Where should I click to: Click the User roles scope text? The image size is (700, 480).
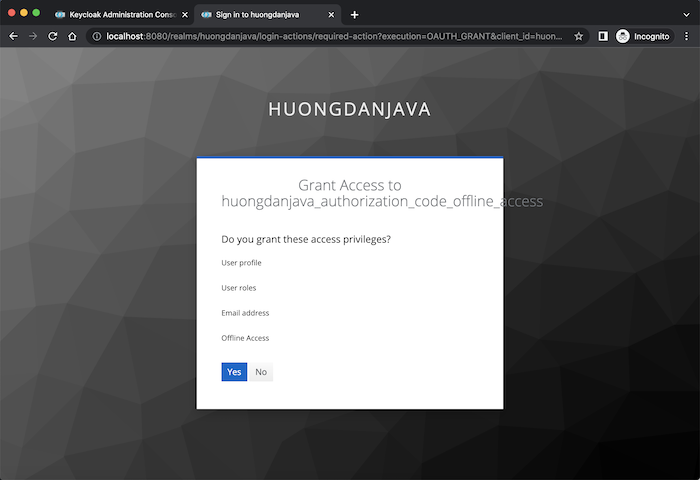(239, 288)
